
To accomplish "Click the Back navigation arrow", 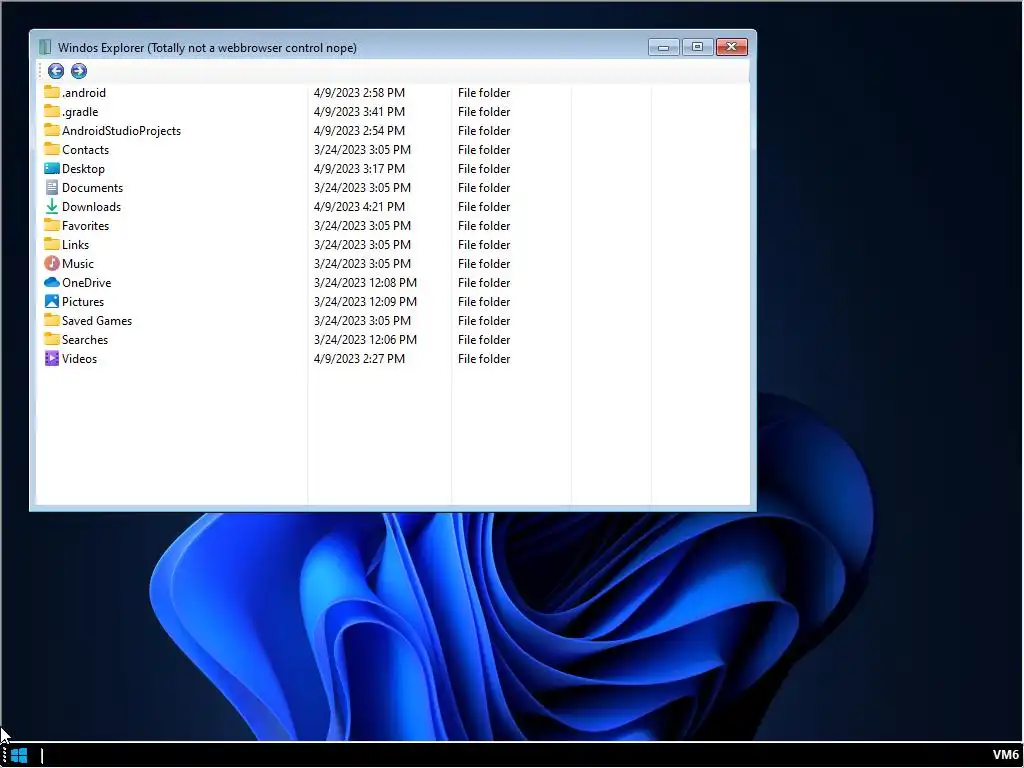I will (x=56, y=71).
